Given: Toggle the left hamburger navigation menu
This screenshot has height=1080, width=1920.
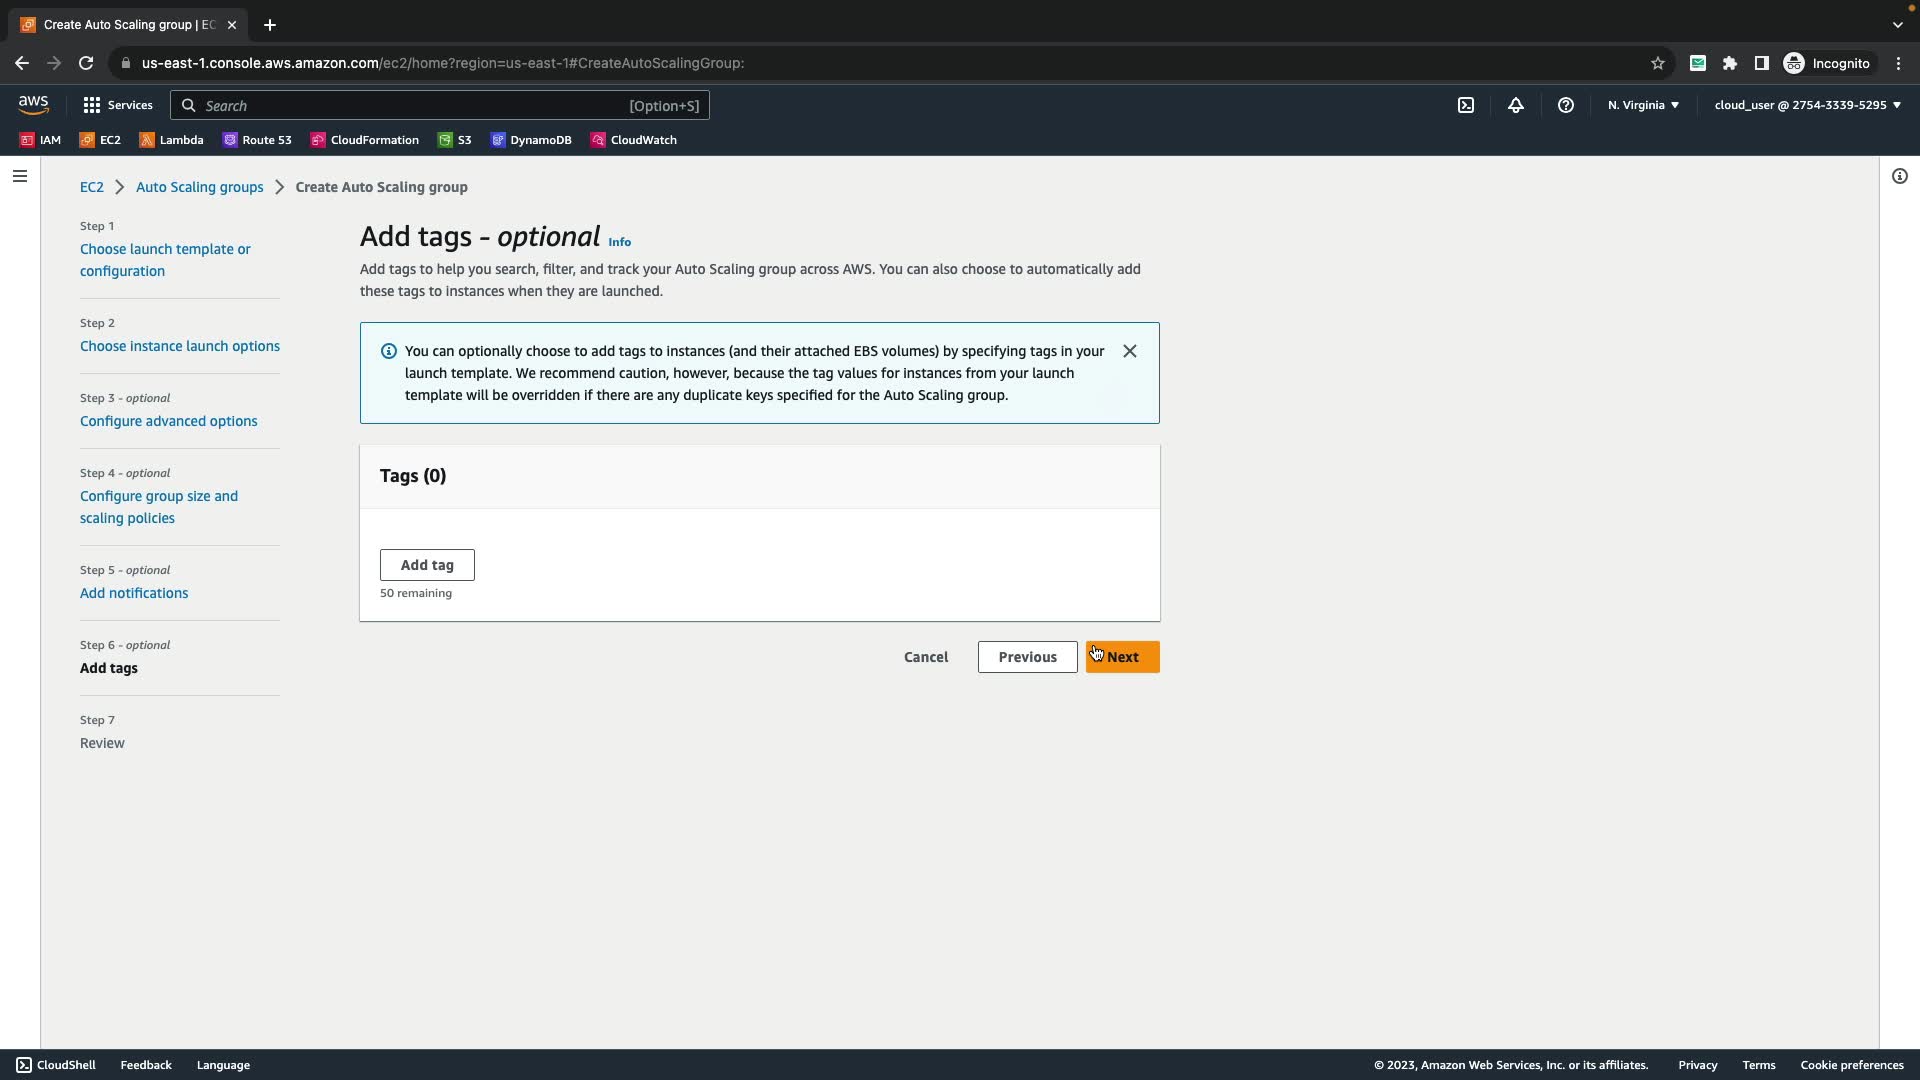Looking at the screenshot, I should tap(20, 176).
